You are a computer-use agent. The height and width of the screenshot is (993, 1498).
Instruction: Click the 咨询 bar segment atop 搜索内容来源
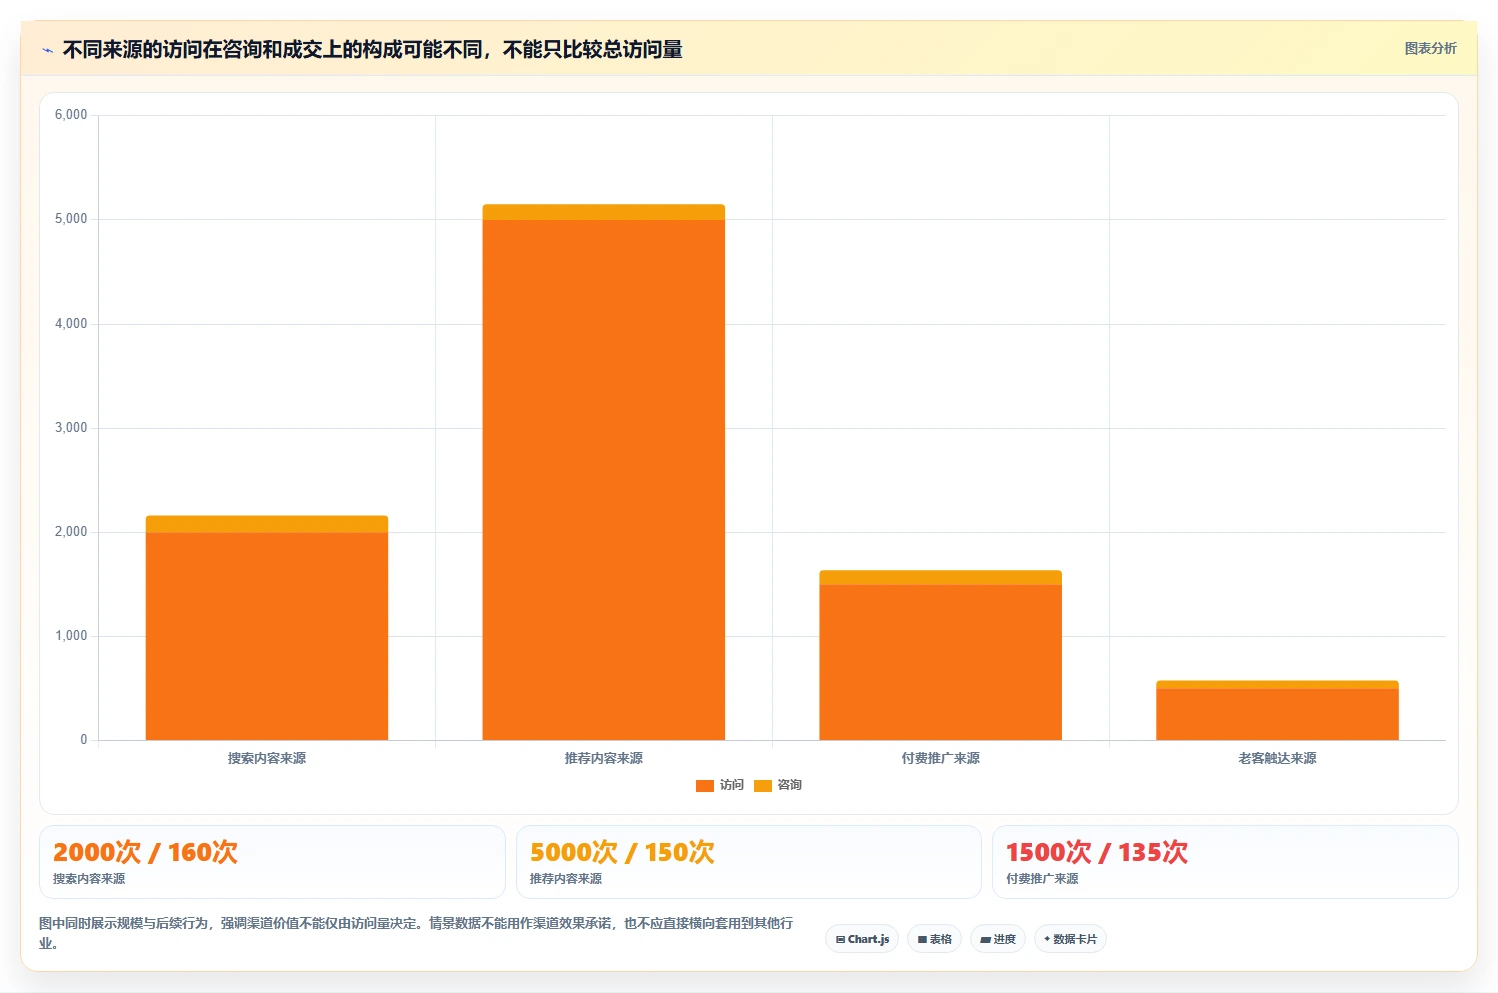click(x=267, y=524)
